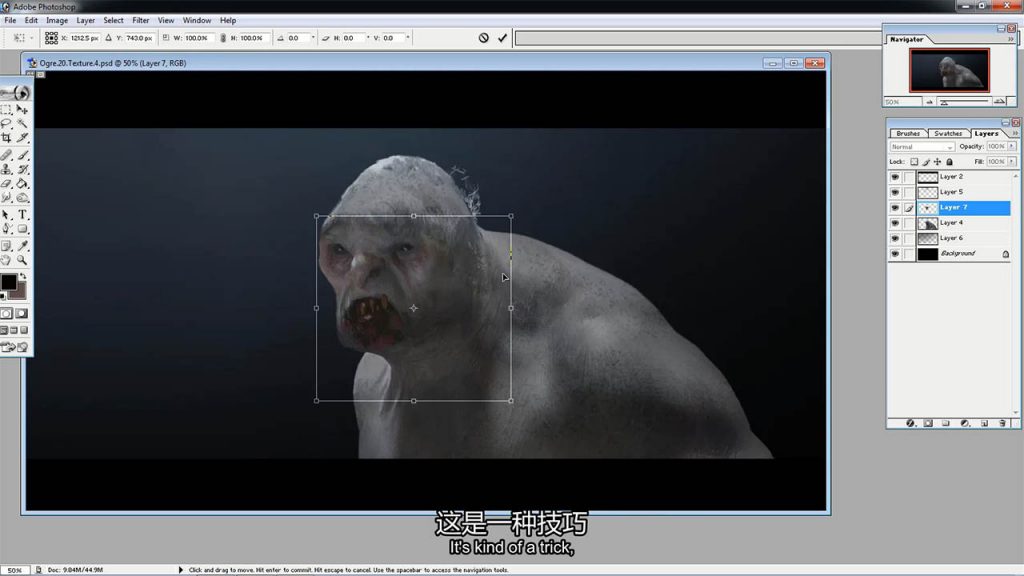This screenshot has width=1024, height=576.
Task: Cancel the transform with the no-entry icon
Action: click(483, 38)
